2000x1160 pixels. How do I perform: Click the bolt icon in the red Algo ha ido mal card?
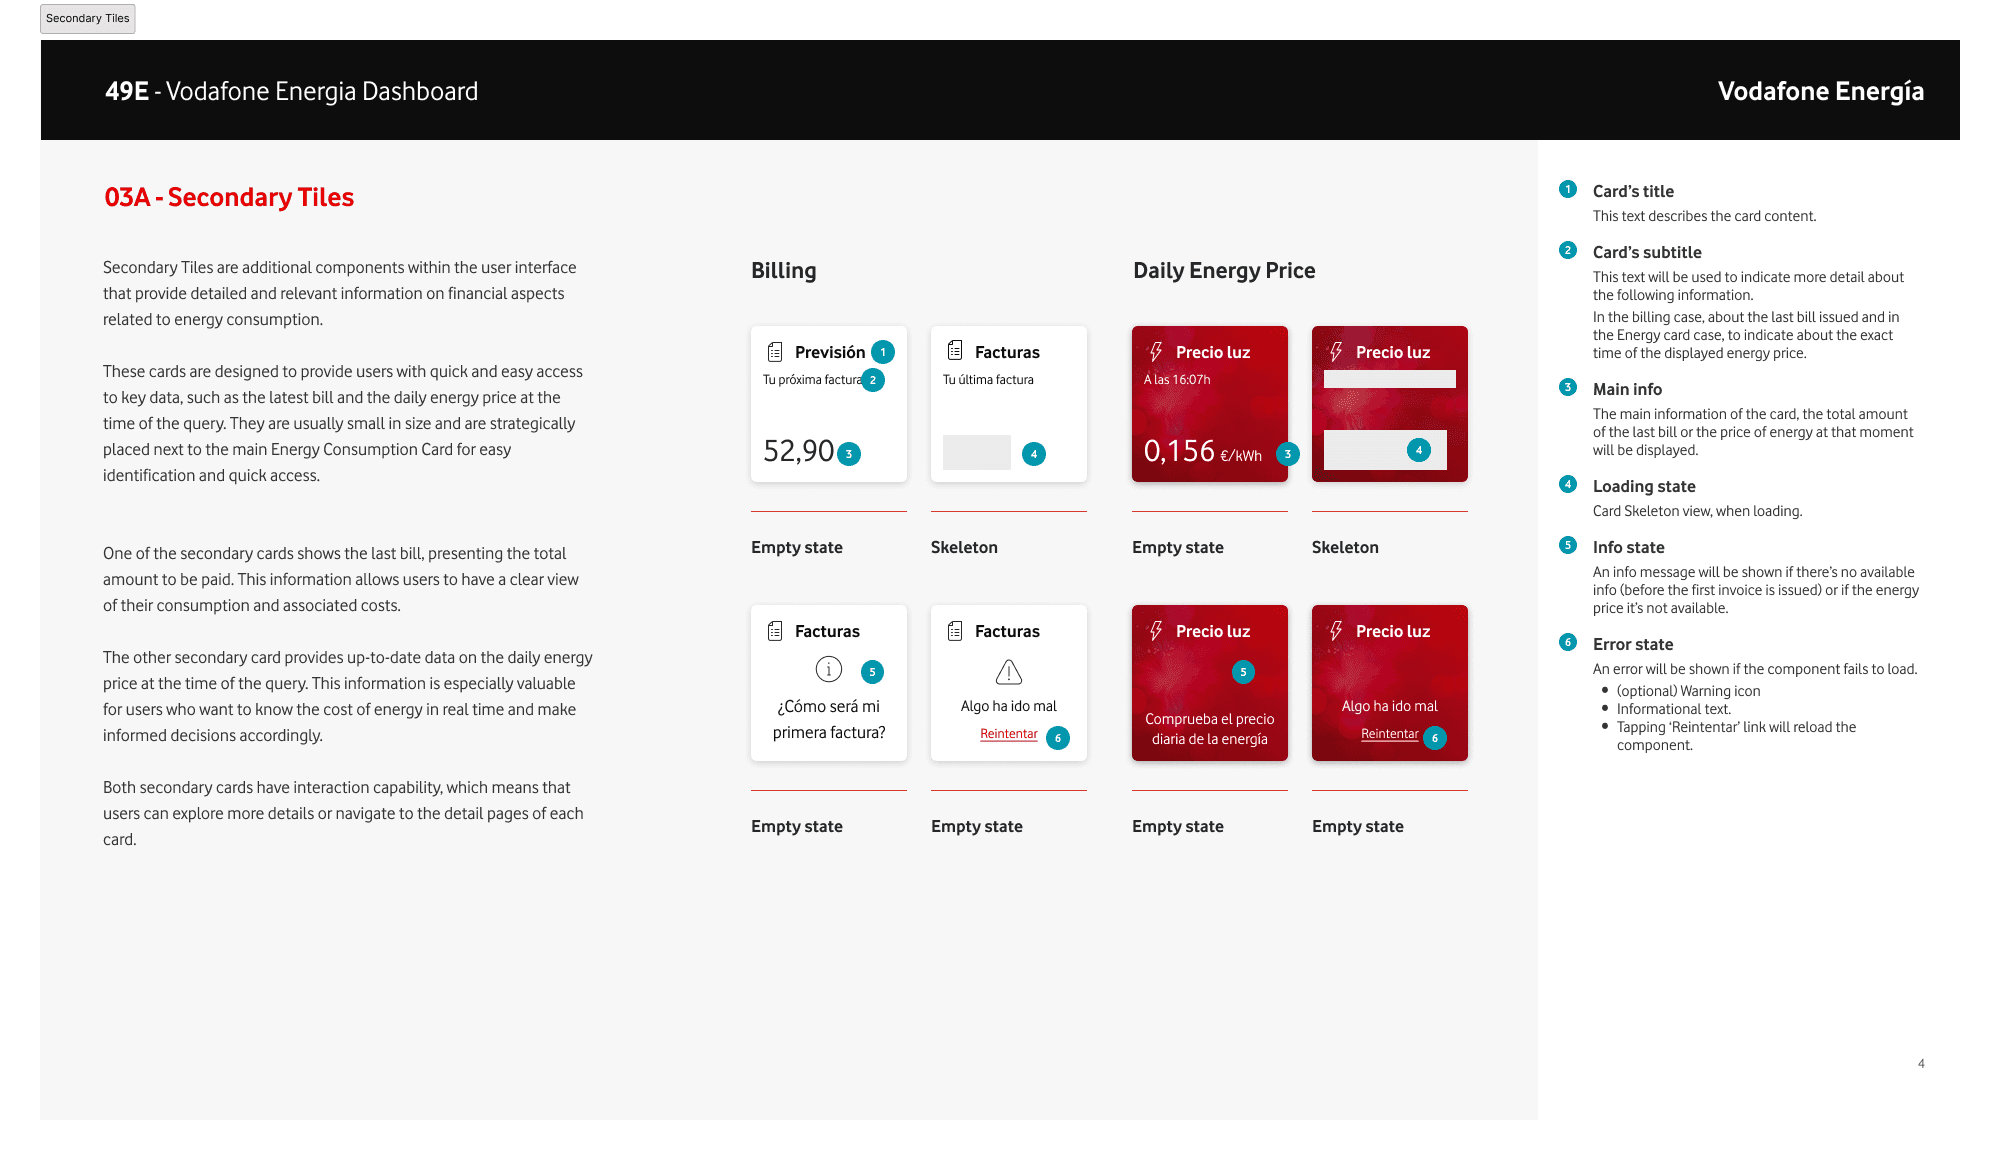1336,630
